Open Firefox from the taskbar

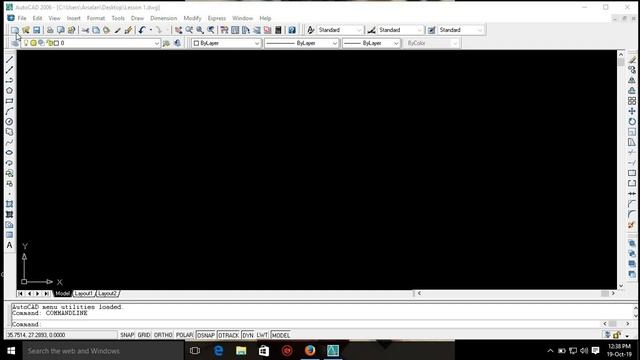(310, 350)
